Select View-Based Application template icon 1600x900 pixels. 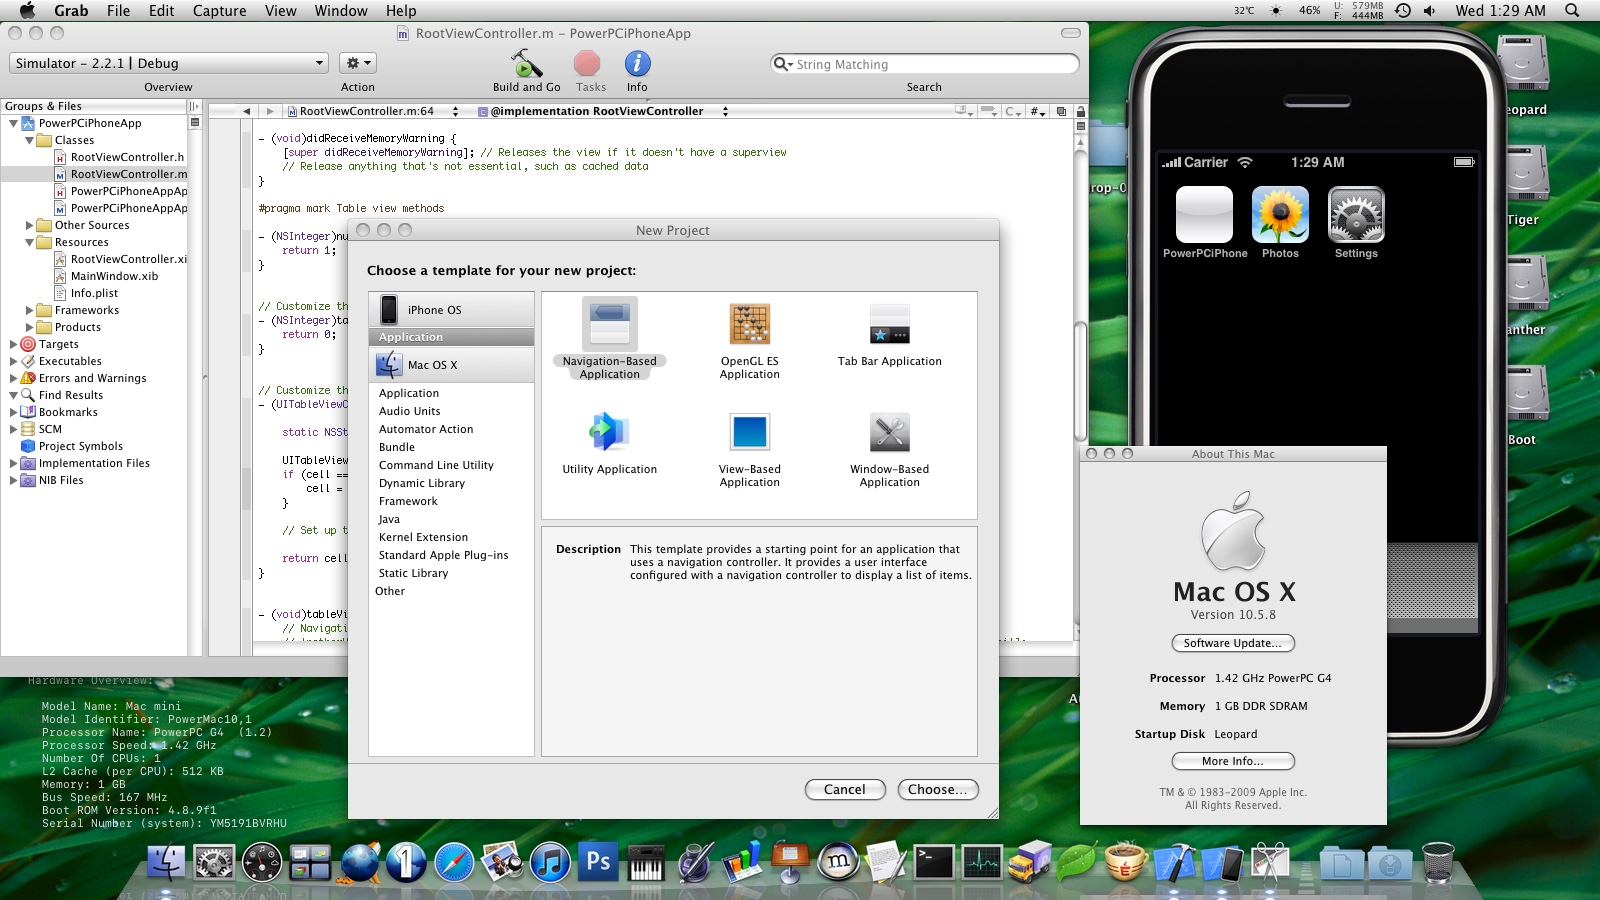(x=750, y=432)
